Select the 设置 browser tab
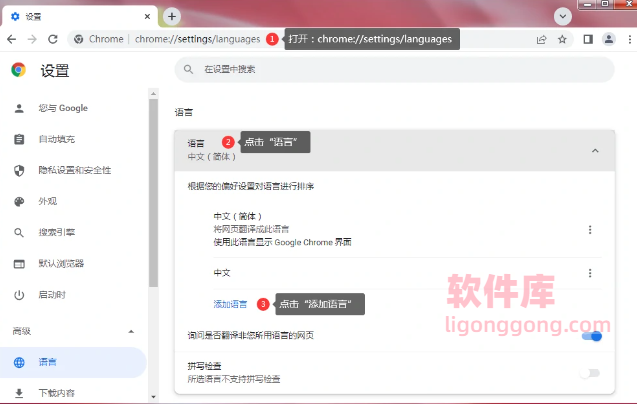The width and height of the screenshot is (637, 404). [80, 17]
